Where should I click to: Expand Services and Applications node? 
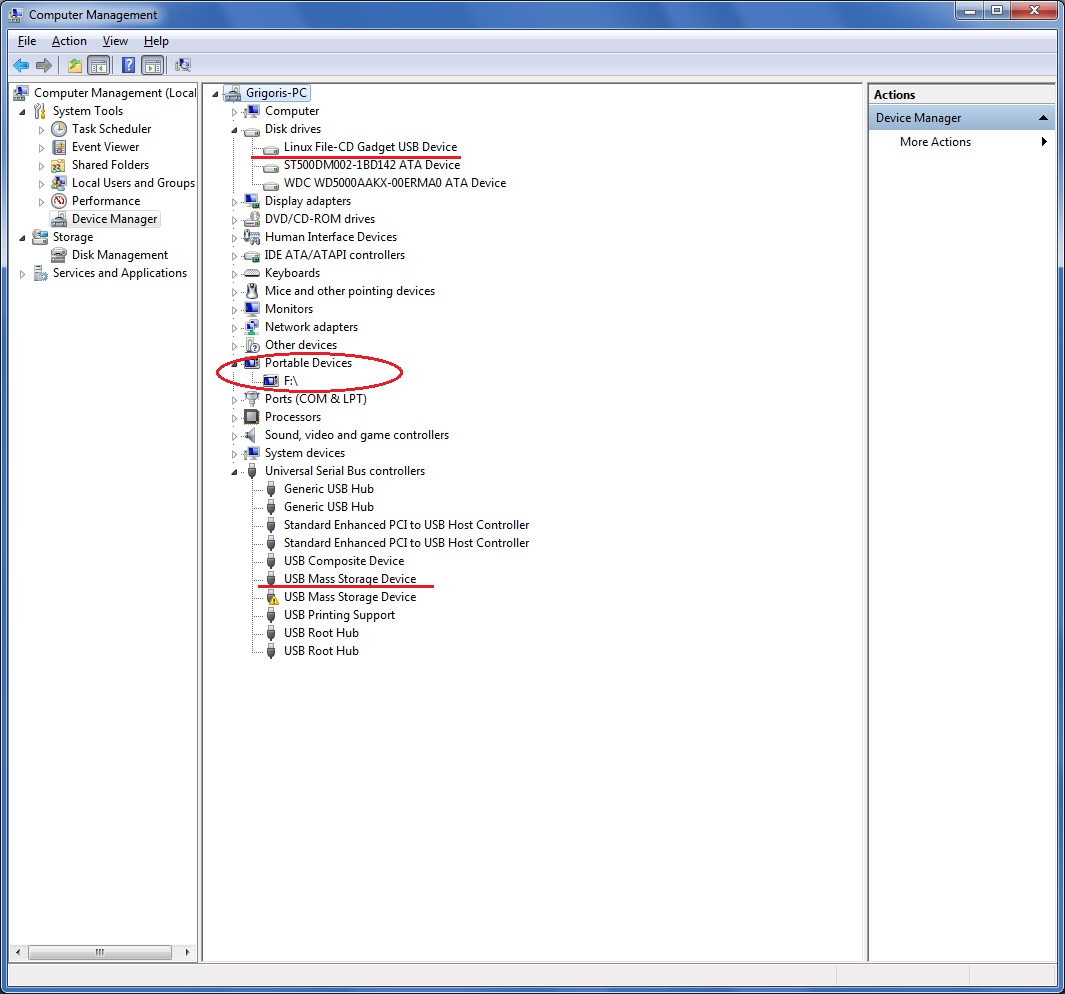23,274
